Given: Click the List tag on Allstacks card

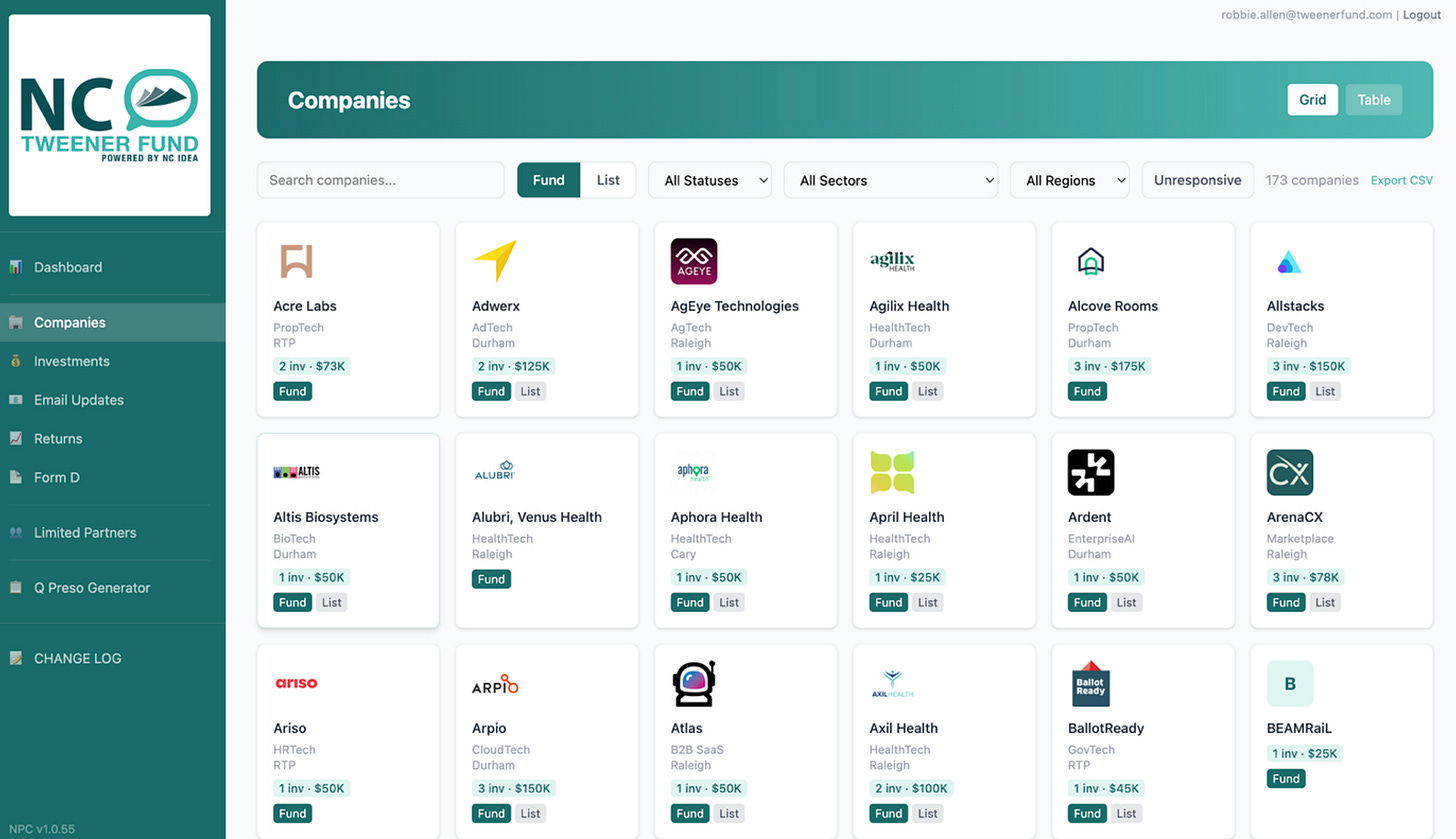Looking at the screenshot, I should pos(1325,391).
